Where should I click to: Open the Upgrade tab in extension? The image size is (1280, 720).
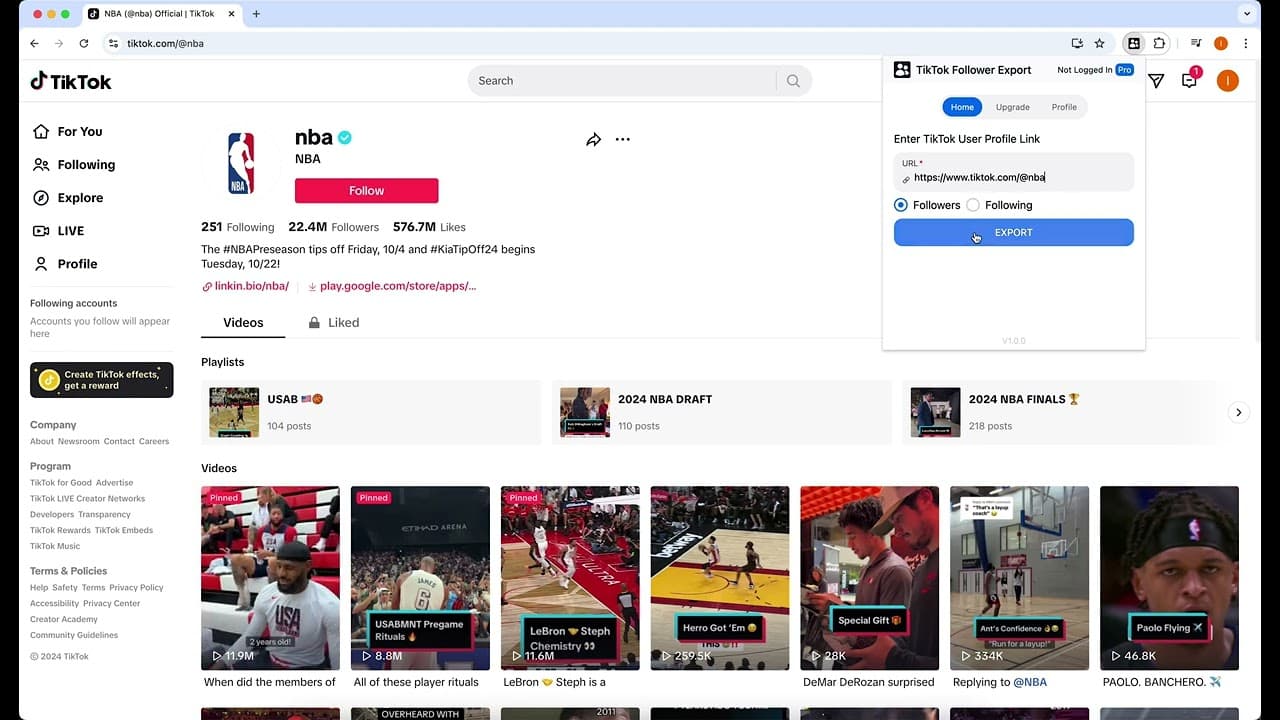point(1013,107)
